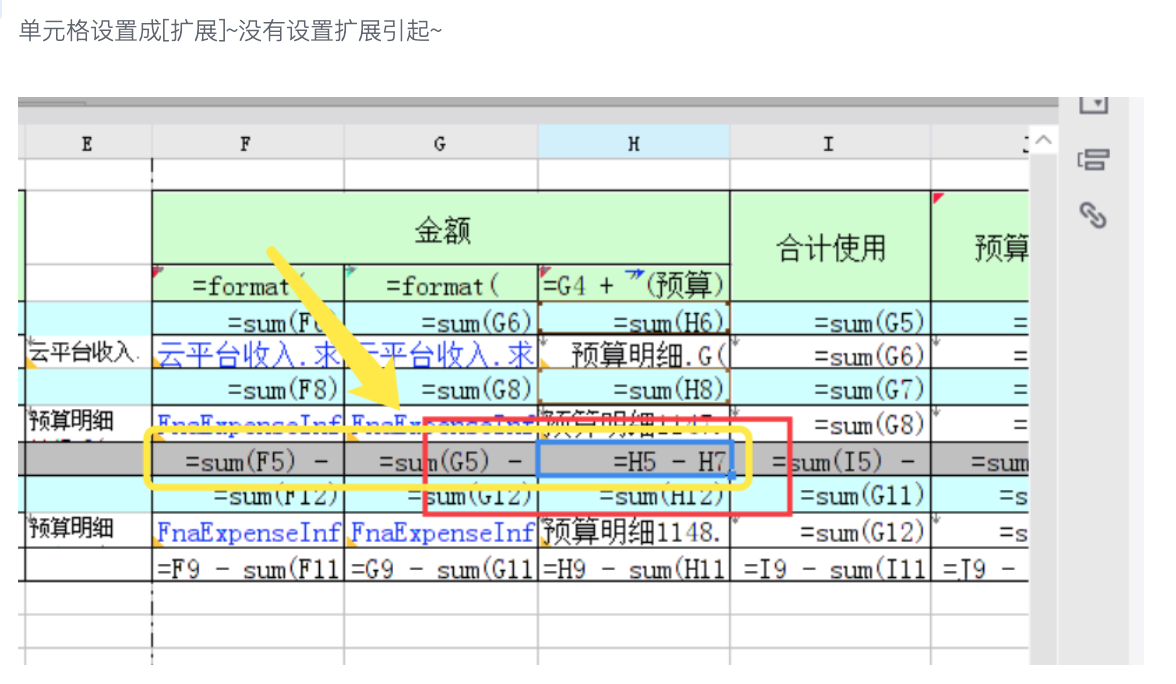Click the =format( cell in column G
1176x684 pixels.
click(441, 284)
